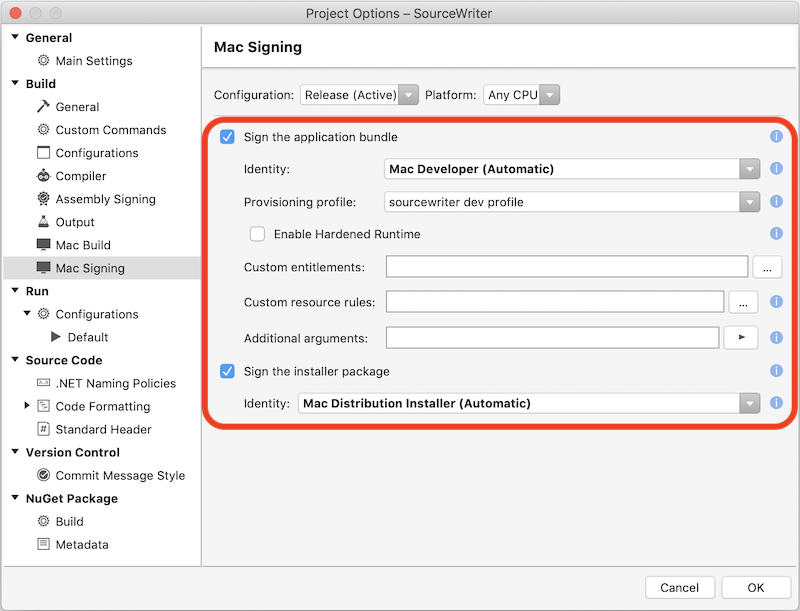Screen dimensions: 800x611
Task: Show info for Sign the installer package
Action: click(776, 371)
